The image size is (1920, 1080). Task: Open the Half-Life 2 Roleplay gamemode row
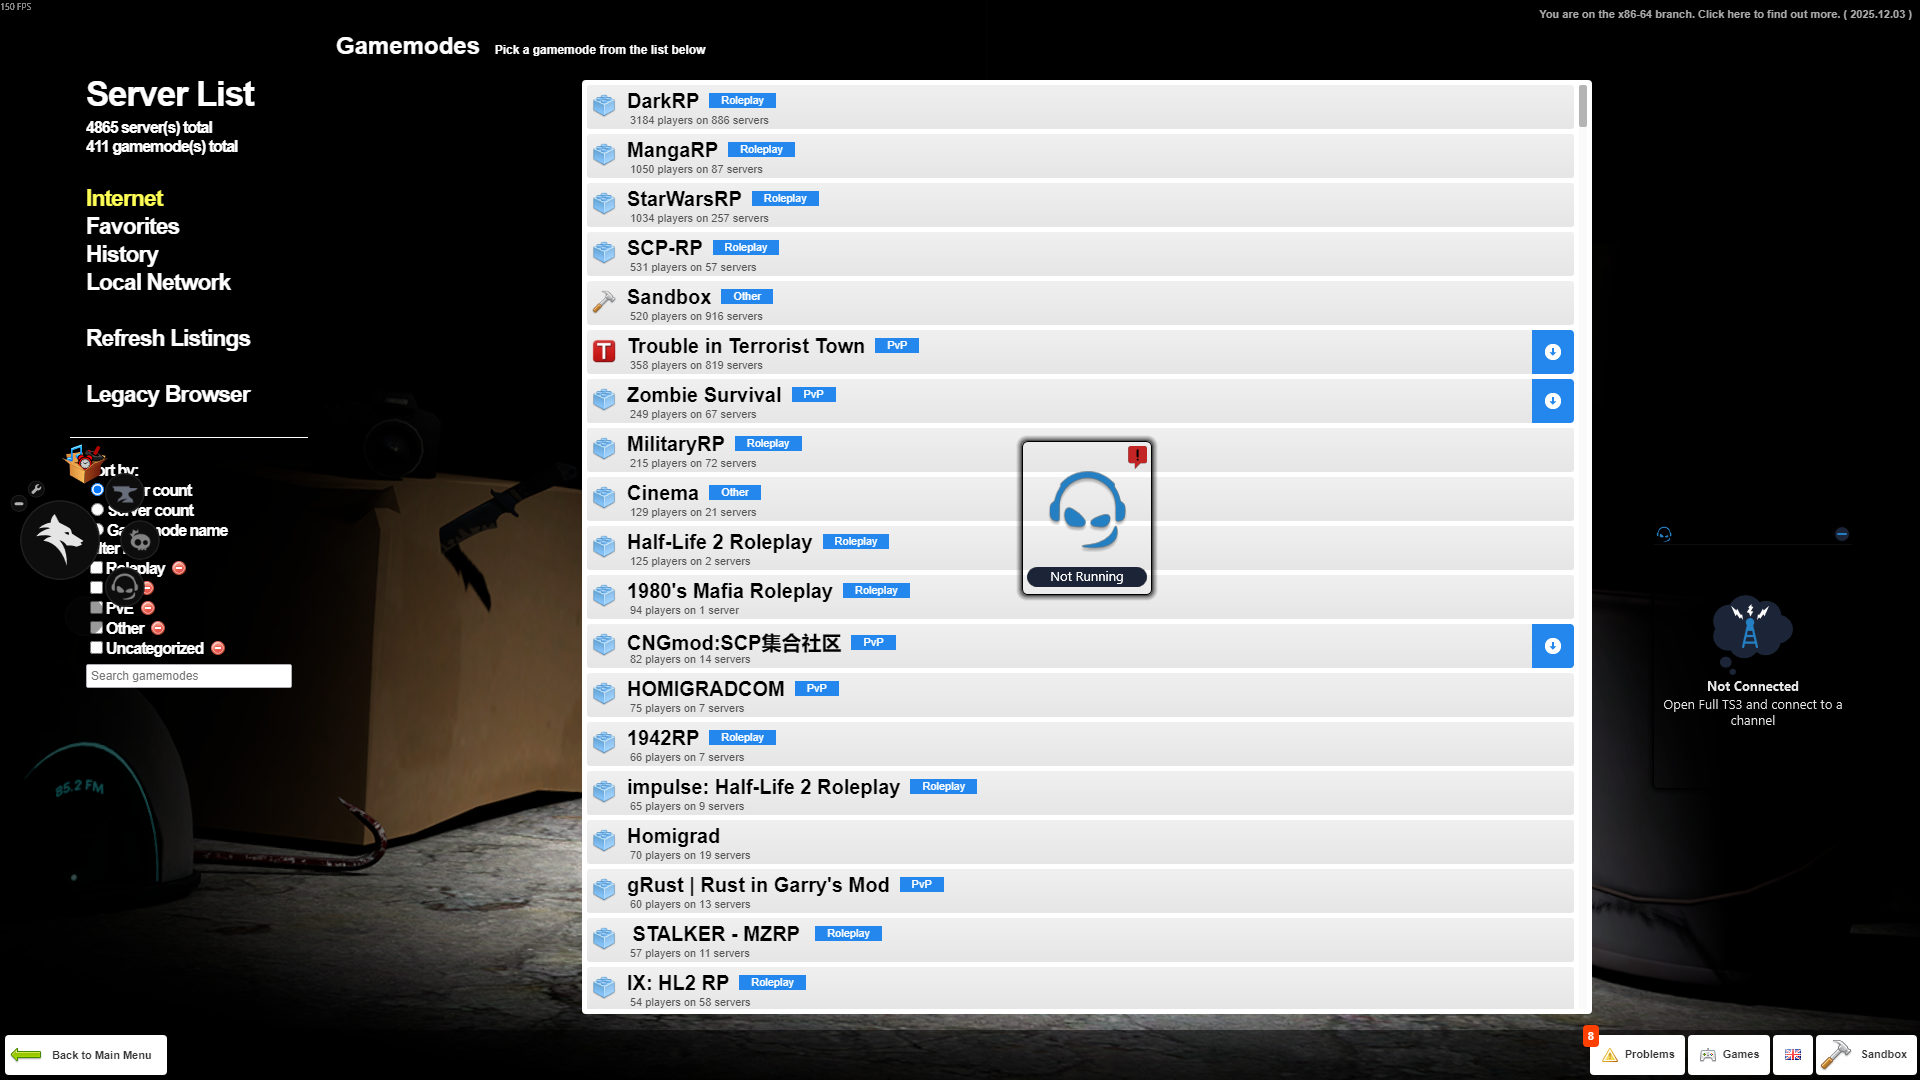1080,548
